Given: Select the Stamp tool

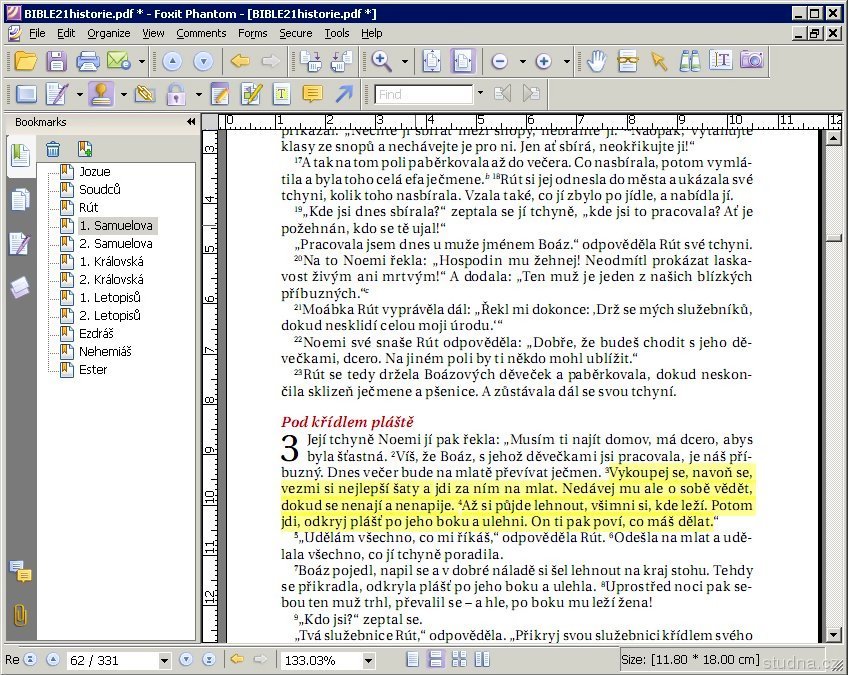Looking at the screenshot, I should tap(100, 94).
